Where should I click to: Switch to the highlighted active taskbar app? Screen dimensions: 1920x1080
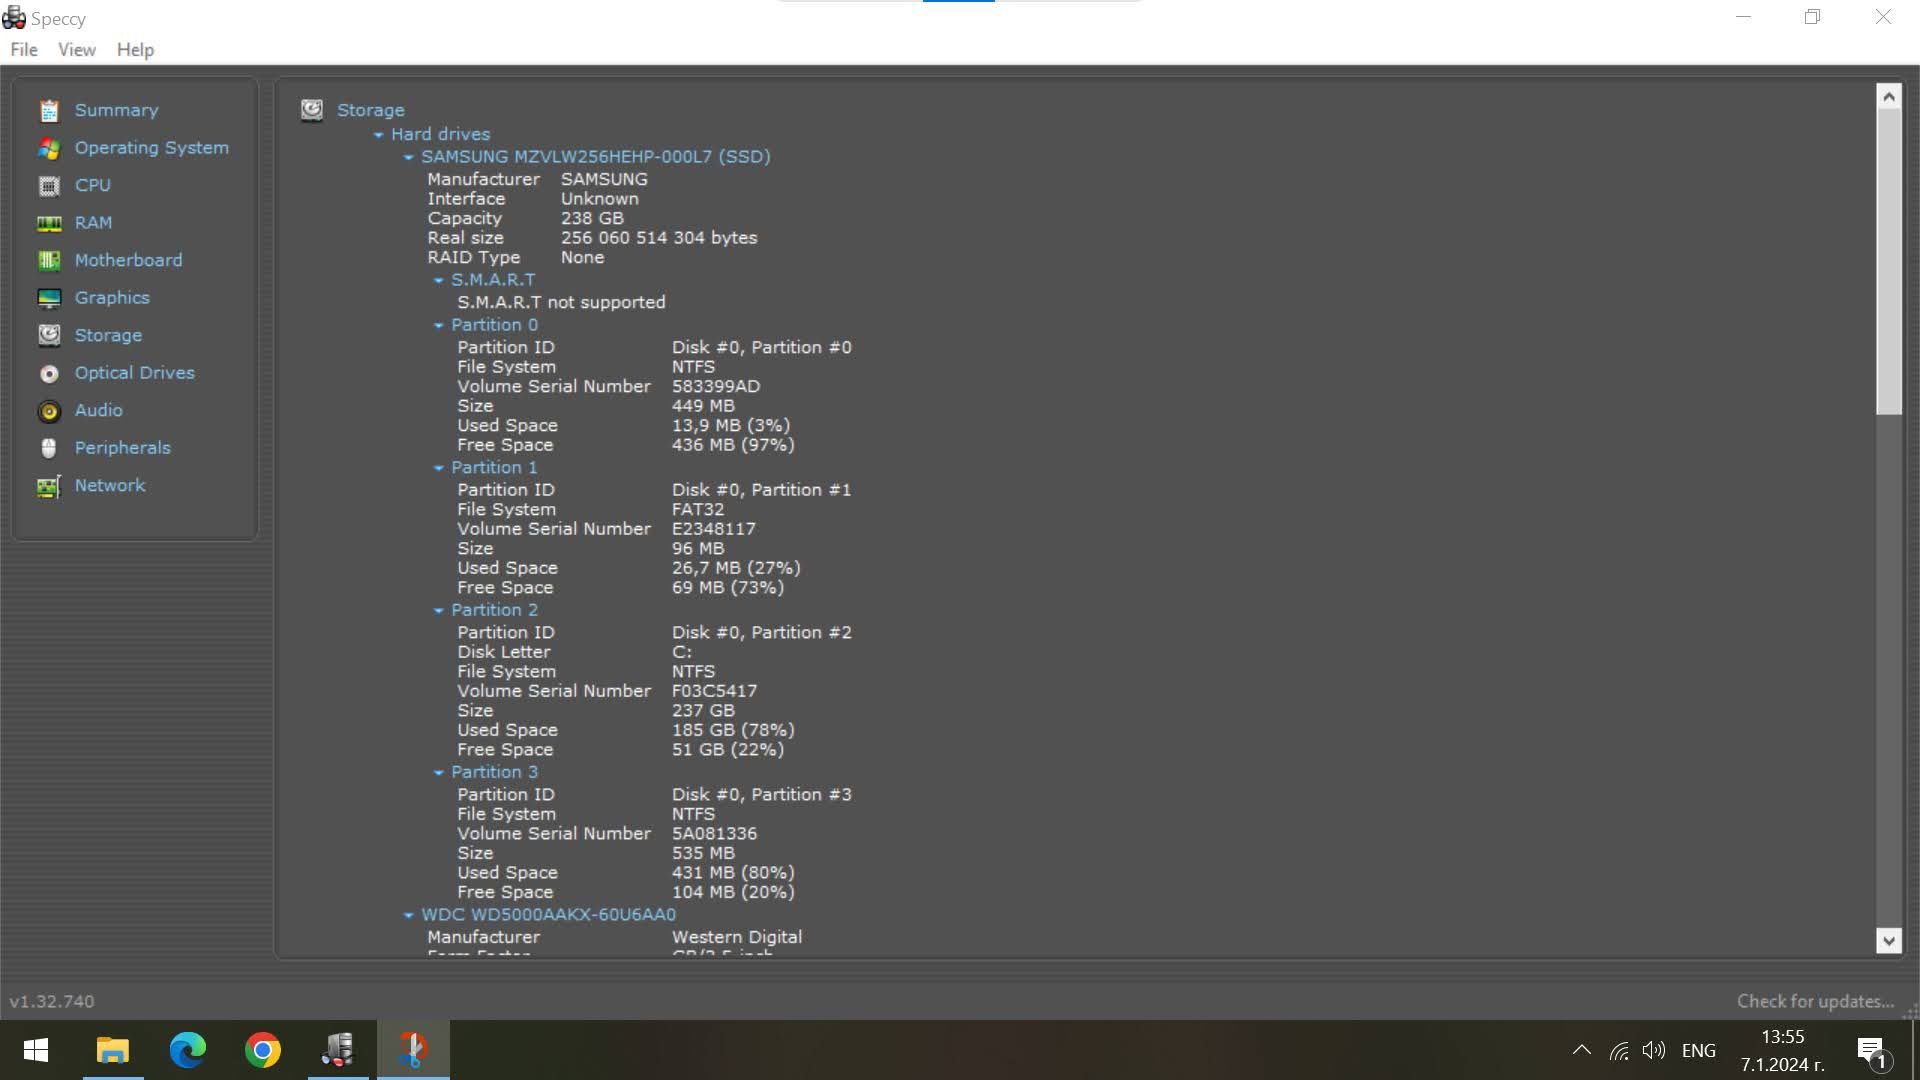click(413, 1050)
